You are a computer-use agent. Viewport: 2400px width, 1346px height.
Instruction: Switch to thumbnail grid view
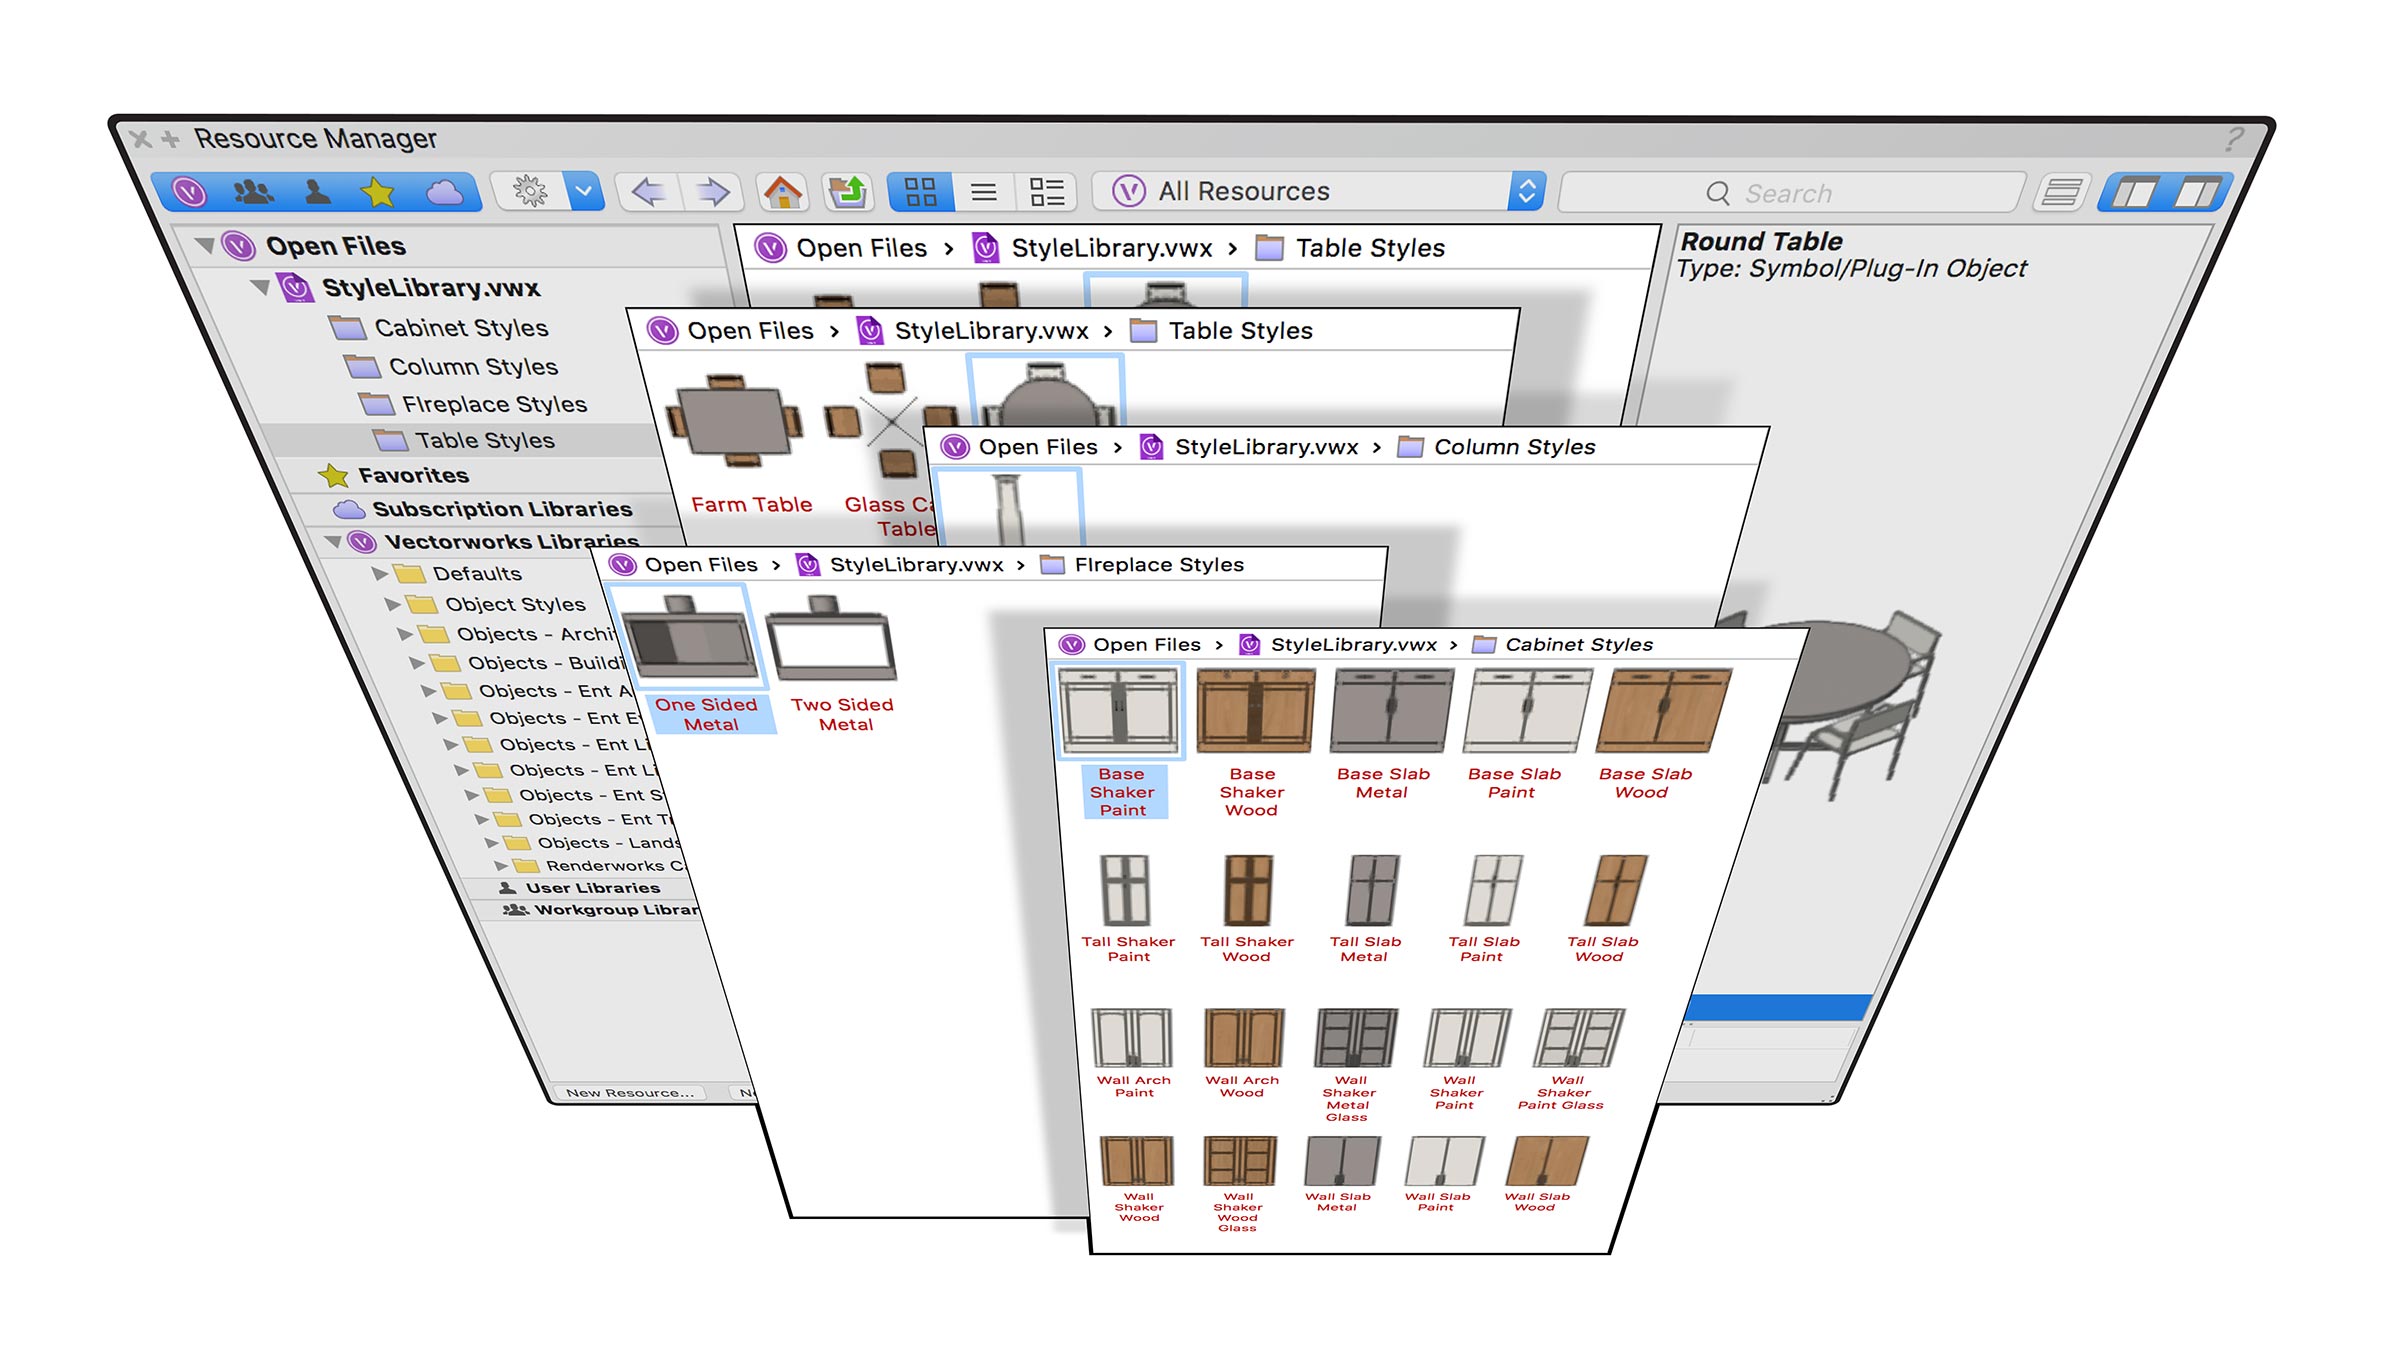tap(920, 191)
